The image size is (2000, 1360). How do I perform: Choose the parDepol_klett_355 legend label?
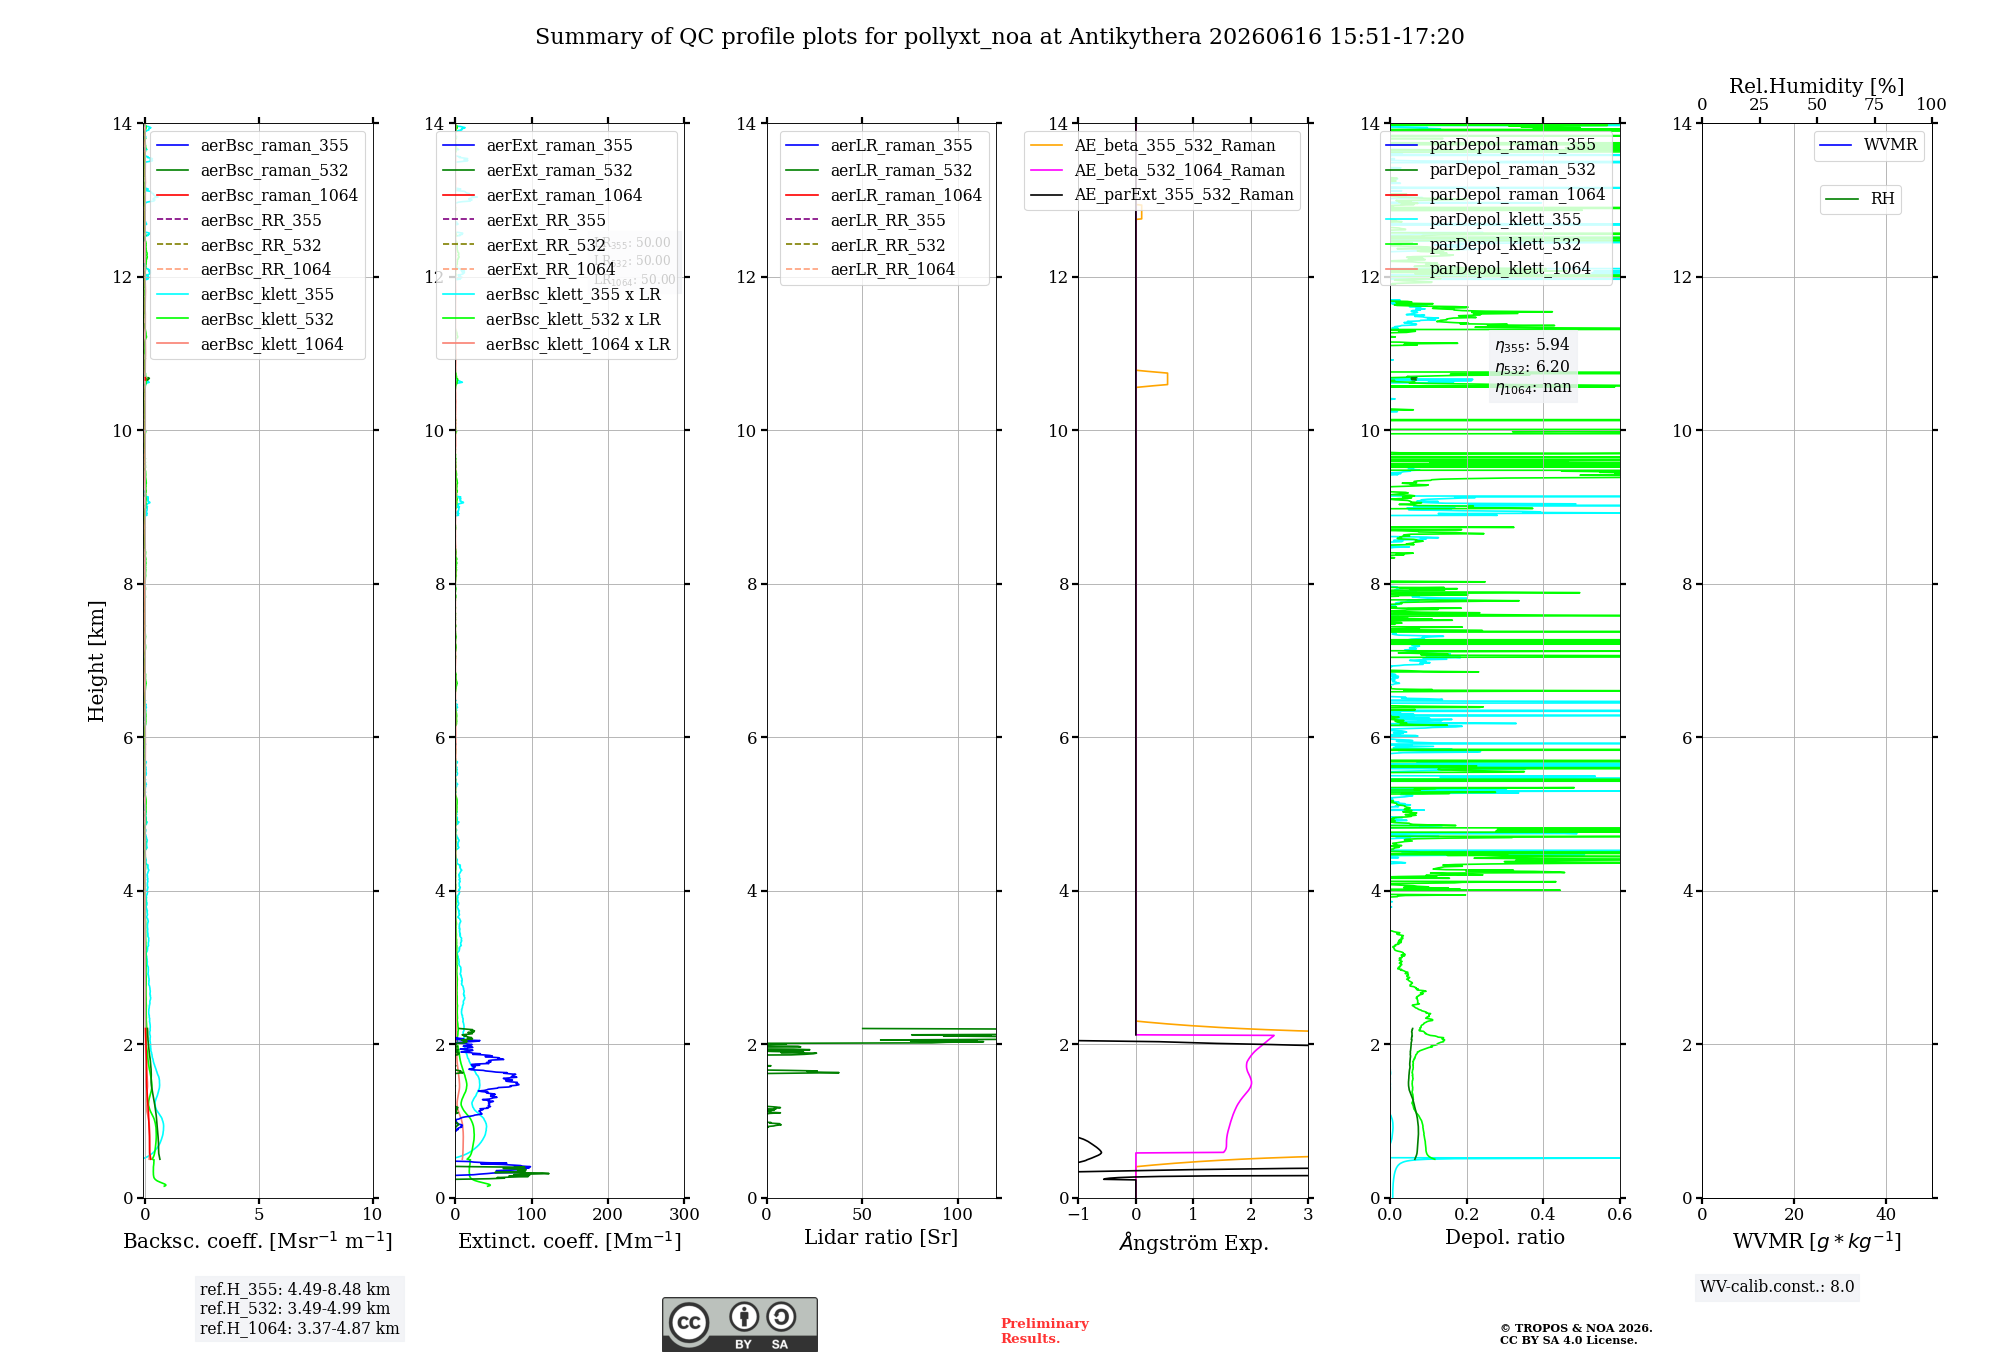point(1505,220)
